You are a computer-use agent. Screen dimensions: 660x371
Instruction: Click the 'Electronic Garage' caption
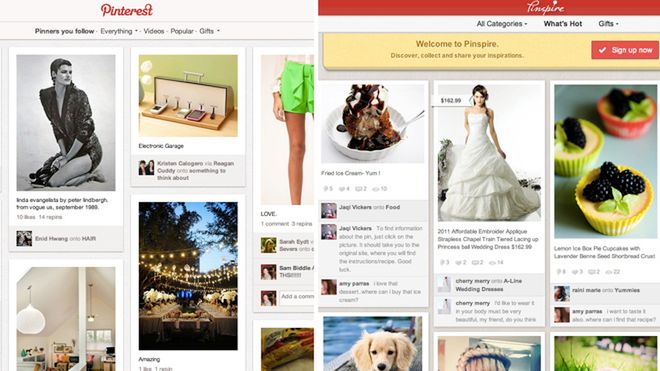[x=161, y=146]
